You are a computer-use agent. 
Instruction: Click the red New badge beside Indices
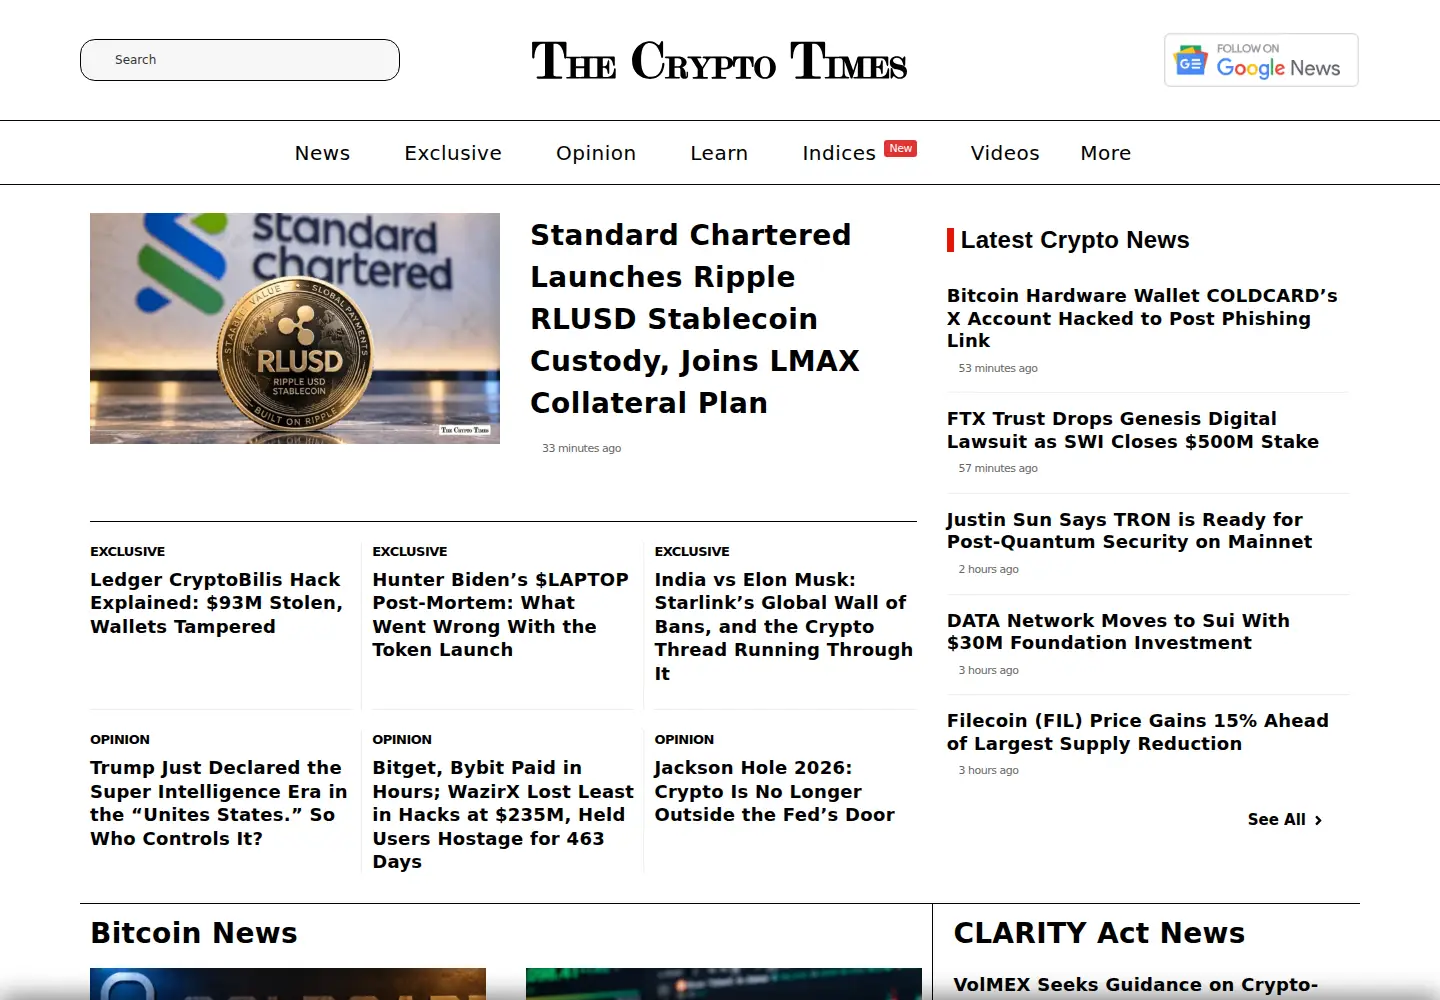pyautogui.click(x=900, y=148)
